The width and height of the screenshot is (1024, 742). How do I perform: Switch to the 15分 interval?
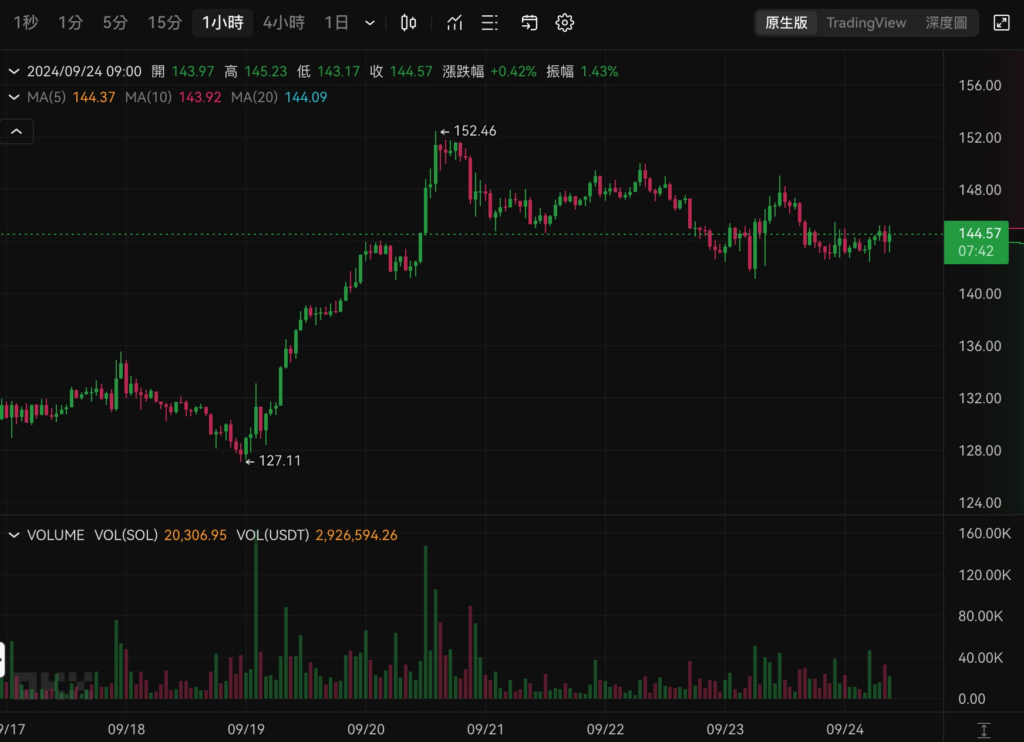[164, 23]
